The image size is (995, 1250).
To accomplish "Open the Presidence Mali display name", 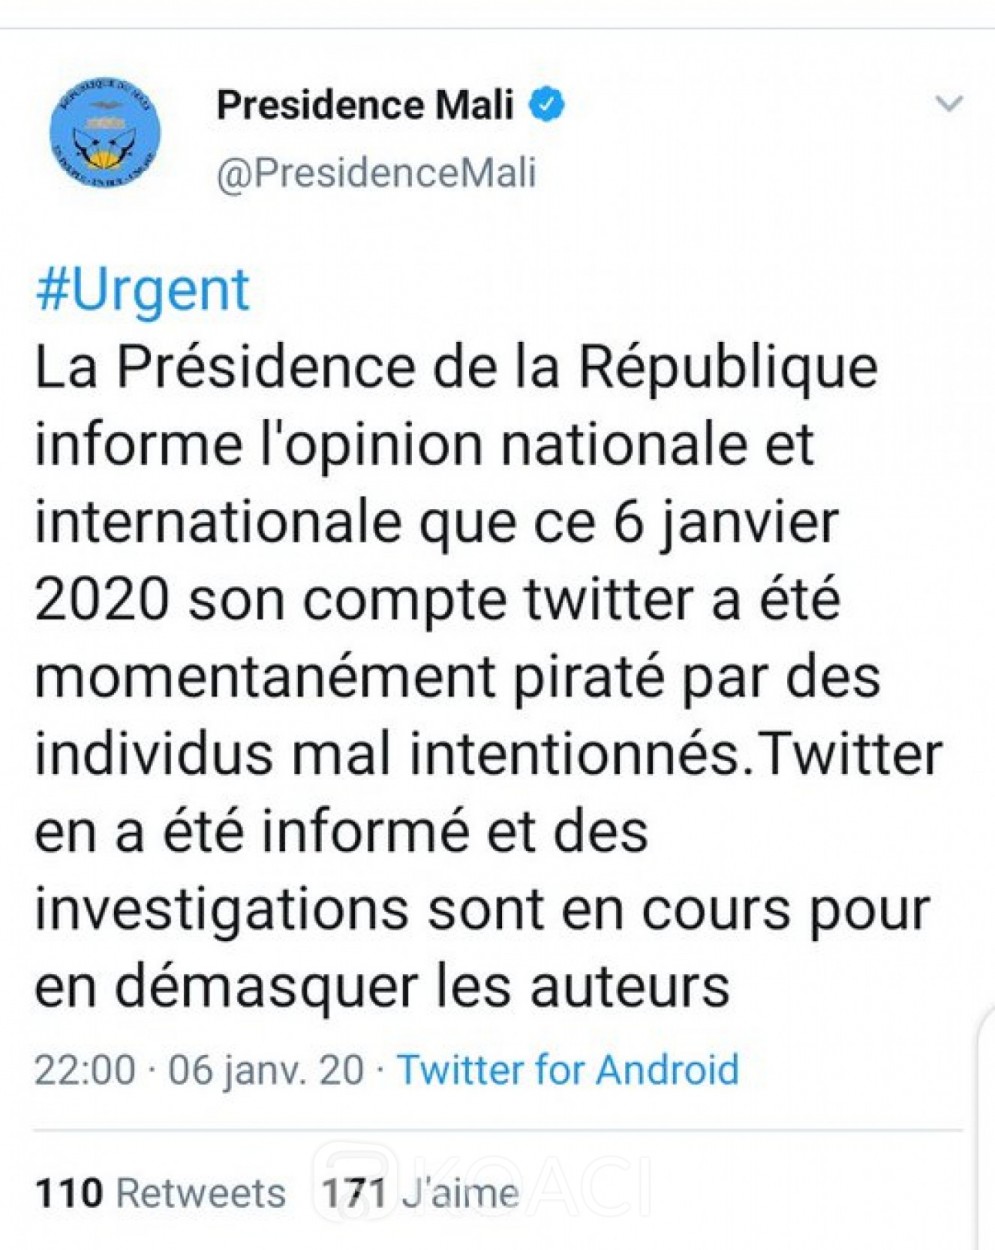I will click(365, 105).
